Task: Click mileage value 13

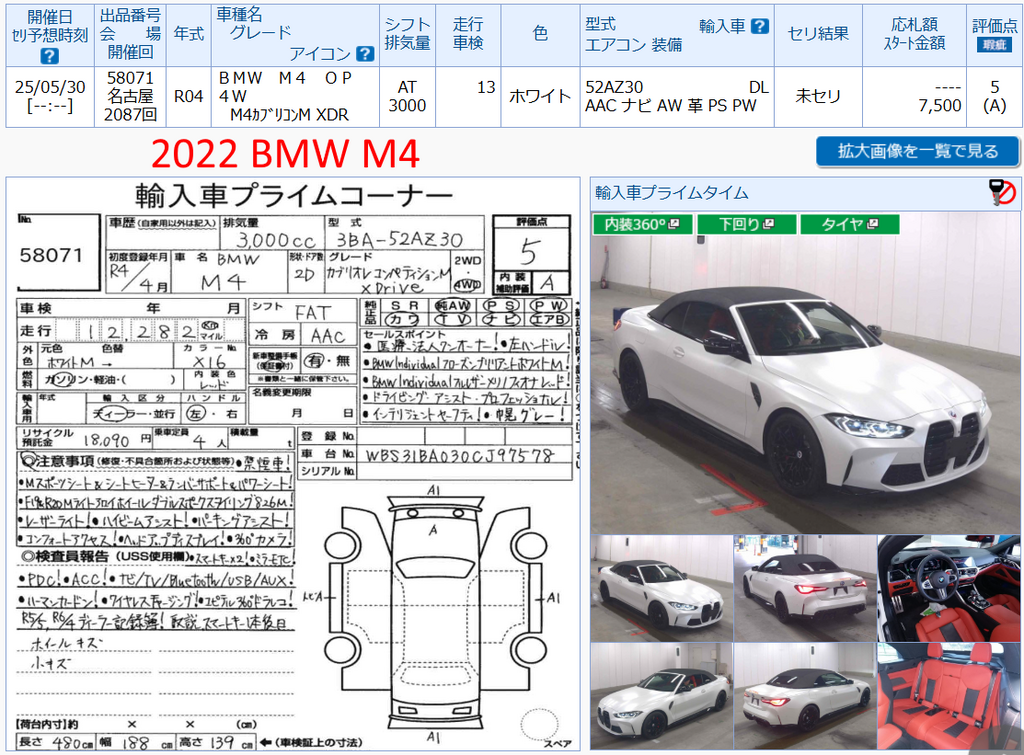Action: pyautogui.click(x=486, y=88)
